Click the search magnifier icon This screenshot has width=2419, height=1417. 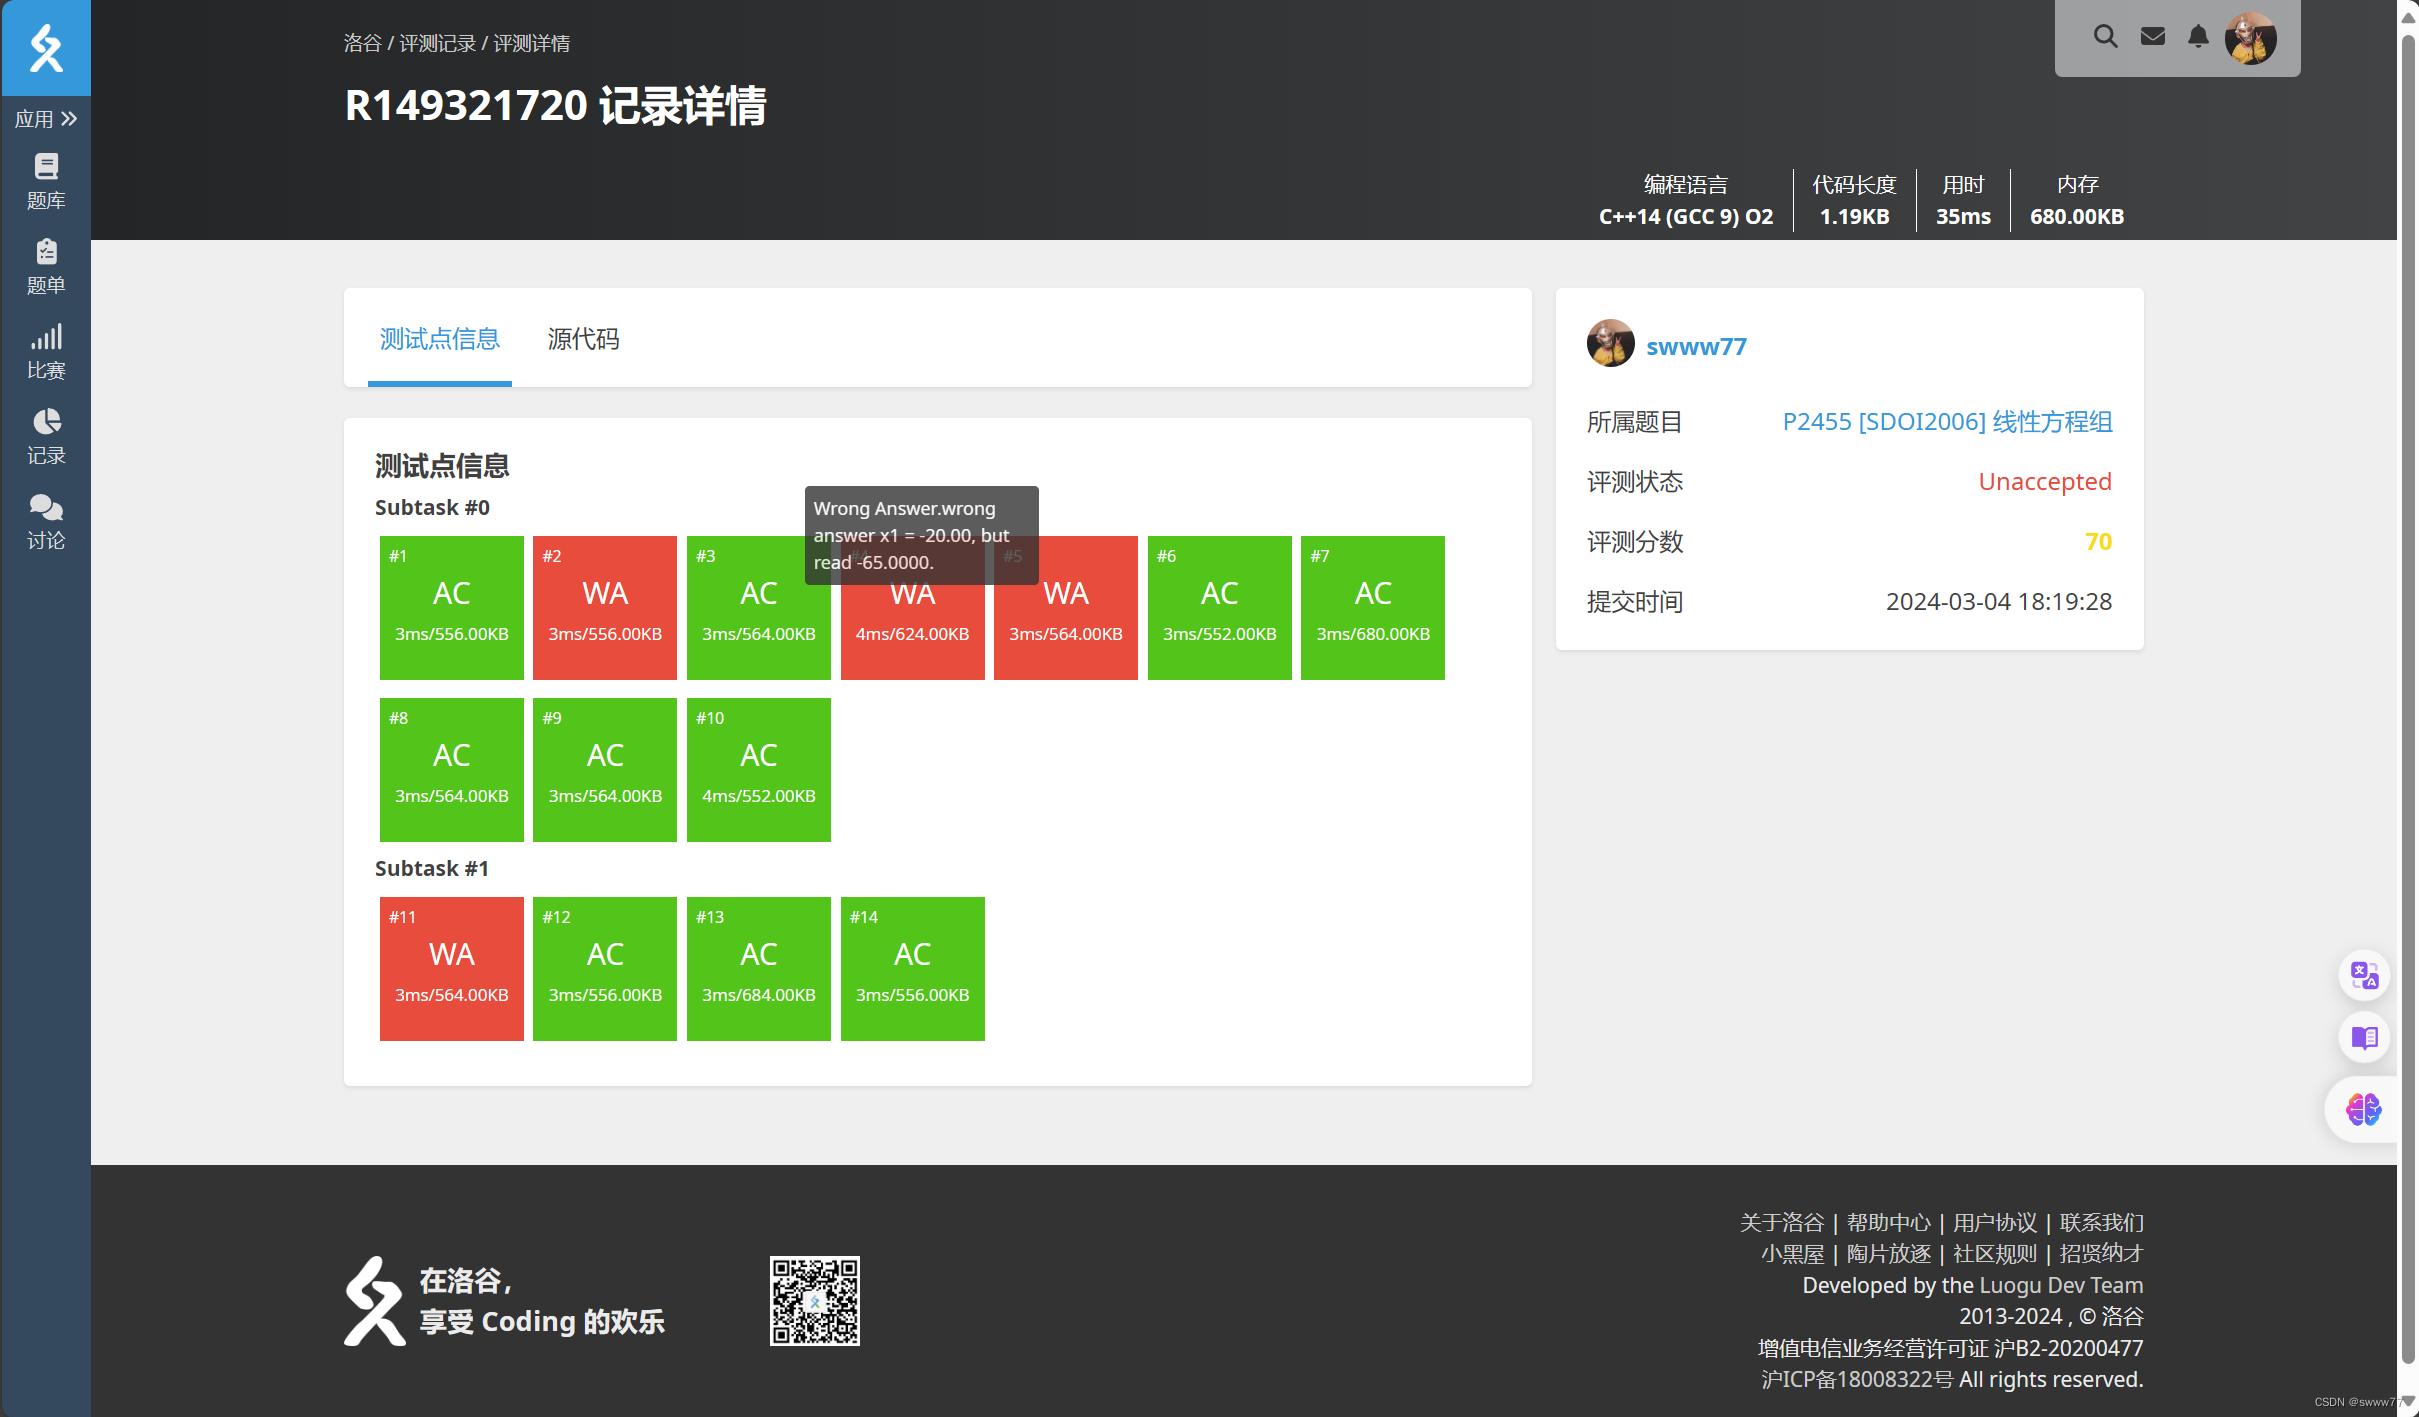tap(2105, 37)
